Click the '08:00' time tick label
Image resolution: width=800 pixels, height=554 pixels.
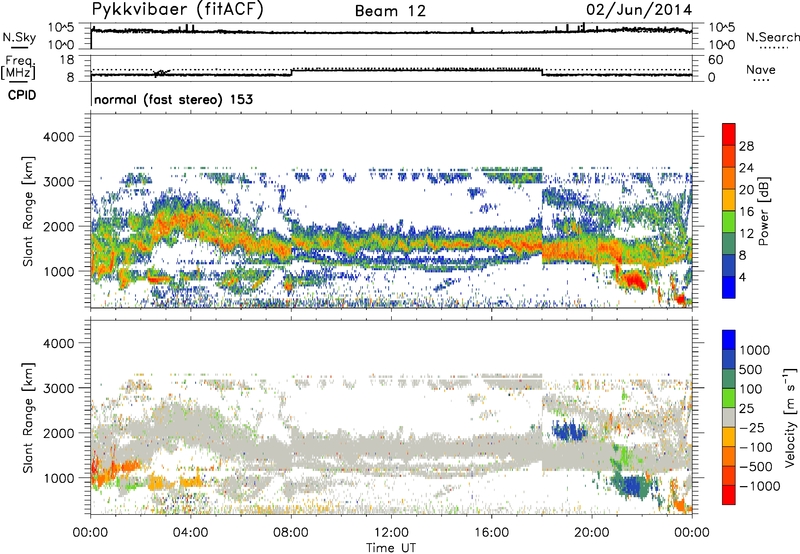(x=291, y=533)
